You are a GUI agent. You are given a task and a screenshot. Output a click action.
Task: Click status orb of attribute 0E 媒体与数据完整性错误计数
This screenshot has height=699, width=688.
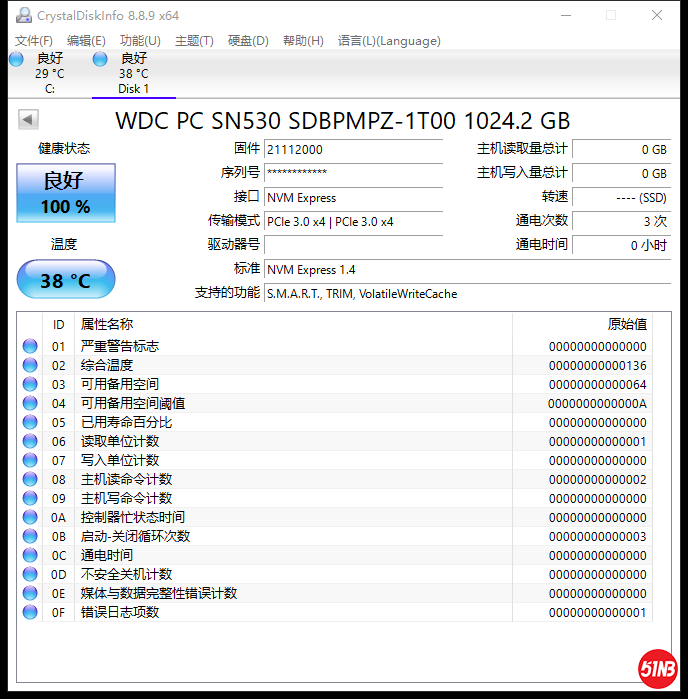coord(30,593)
